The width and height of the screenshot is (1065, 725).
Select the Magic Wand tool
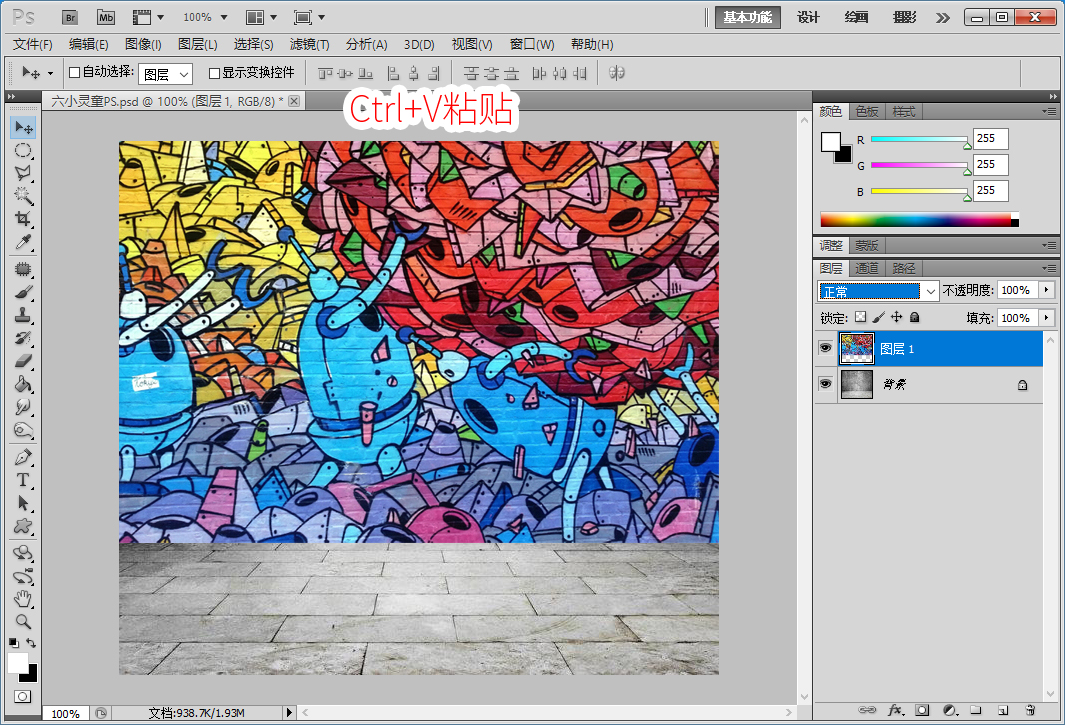[x=23, y=196]
